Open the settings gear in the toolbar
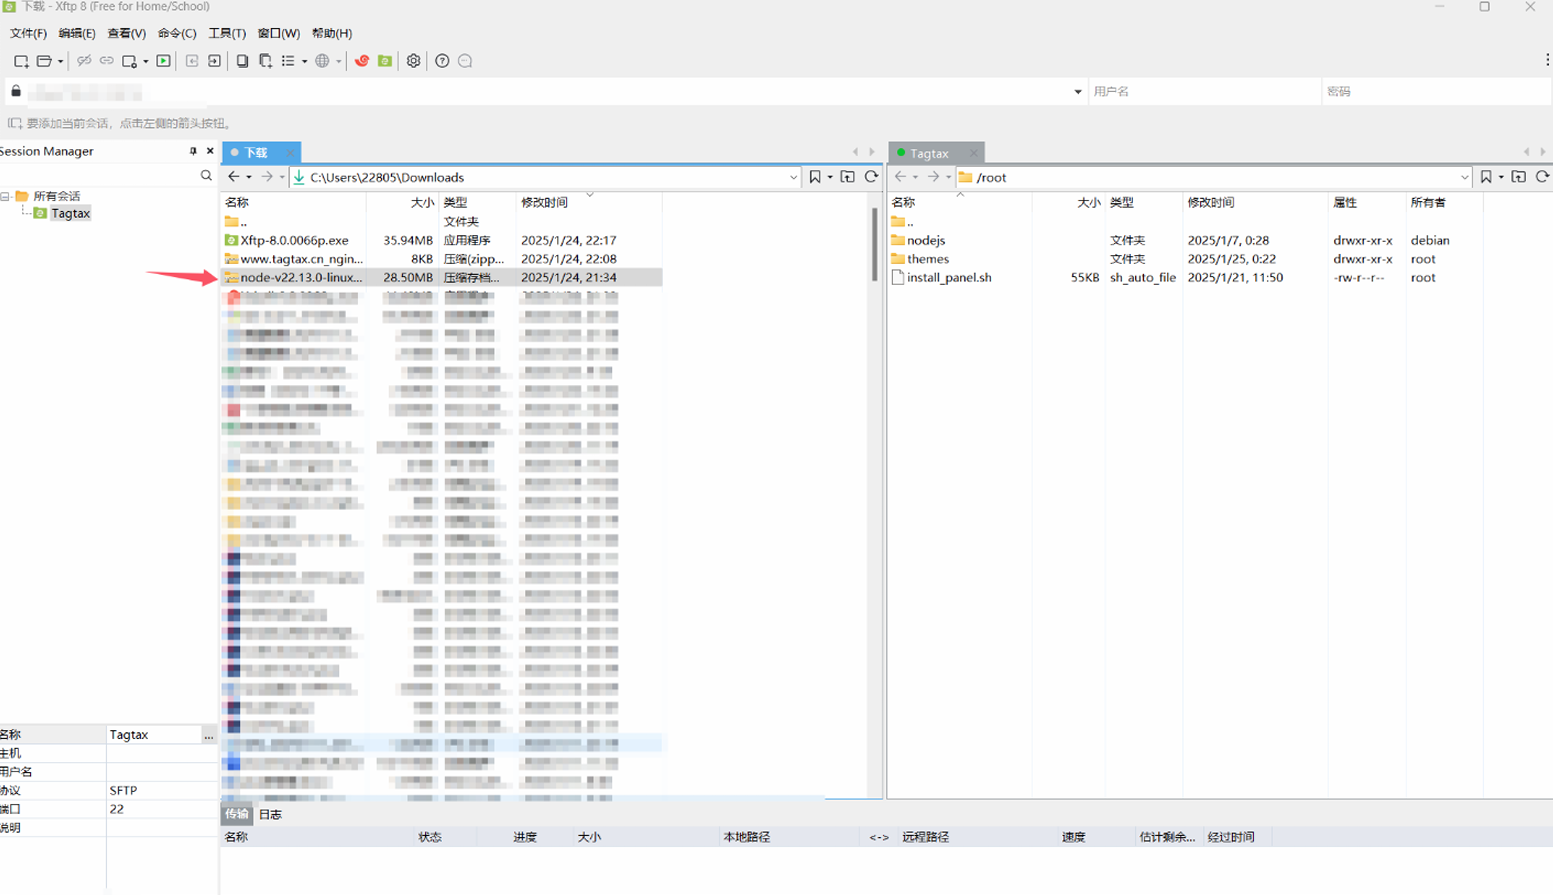1556x895 pixels. (x=413, y=61)
